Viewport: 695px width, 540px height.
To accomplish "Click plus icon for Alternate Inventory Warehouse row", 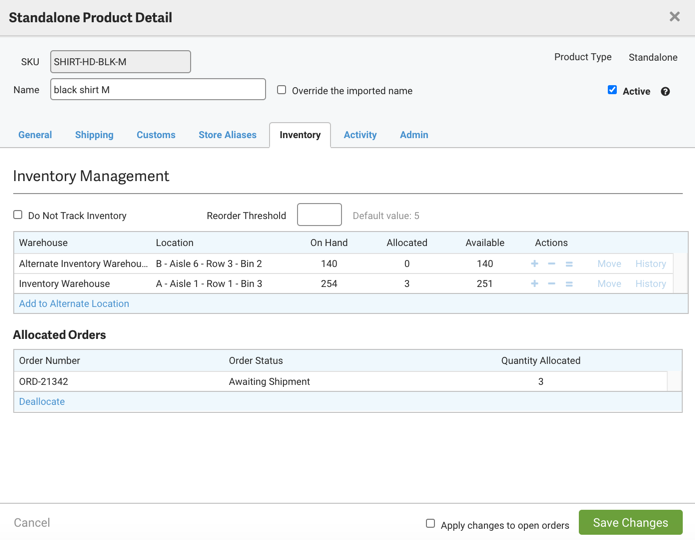I will pos(535,264).
